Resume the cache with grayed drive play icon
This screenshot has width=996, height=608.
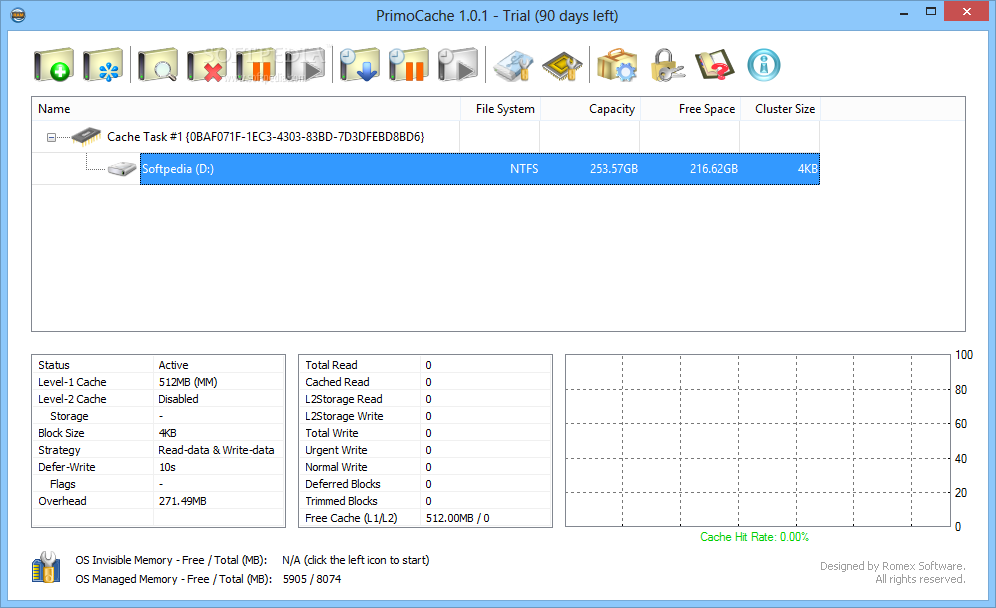[x=305, y=65]
